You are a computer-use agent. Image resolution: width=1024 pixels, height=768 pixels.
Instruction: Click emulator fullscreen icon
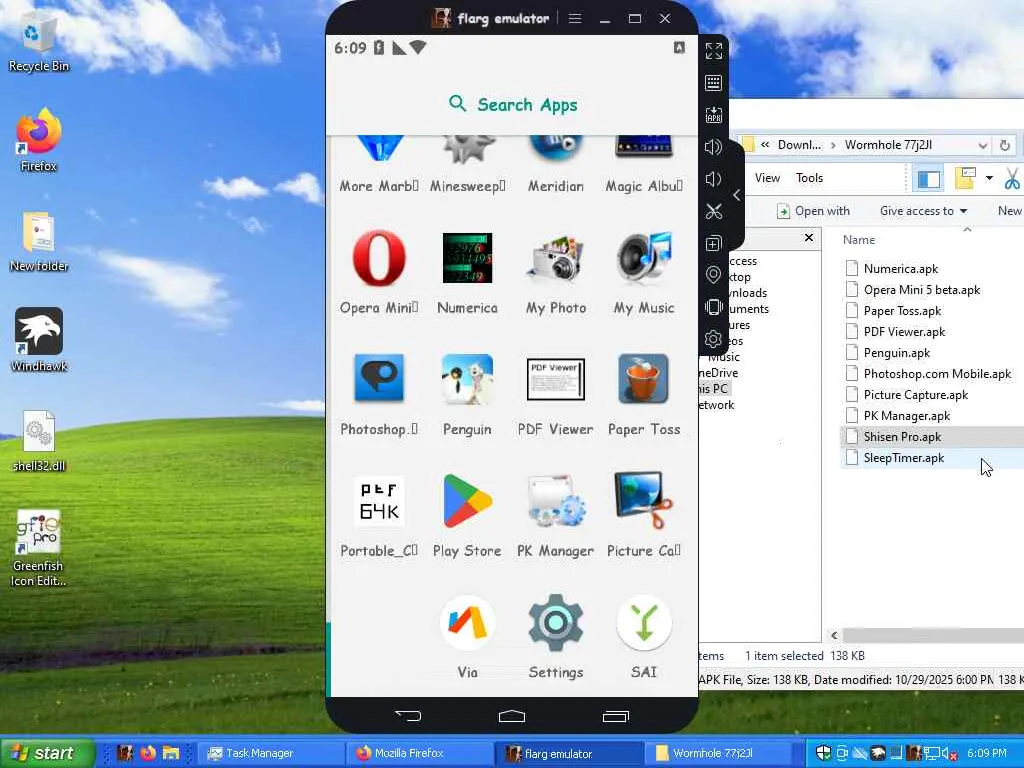(714, 51)
